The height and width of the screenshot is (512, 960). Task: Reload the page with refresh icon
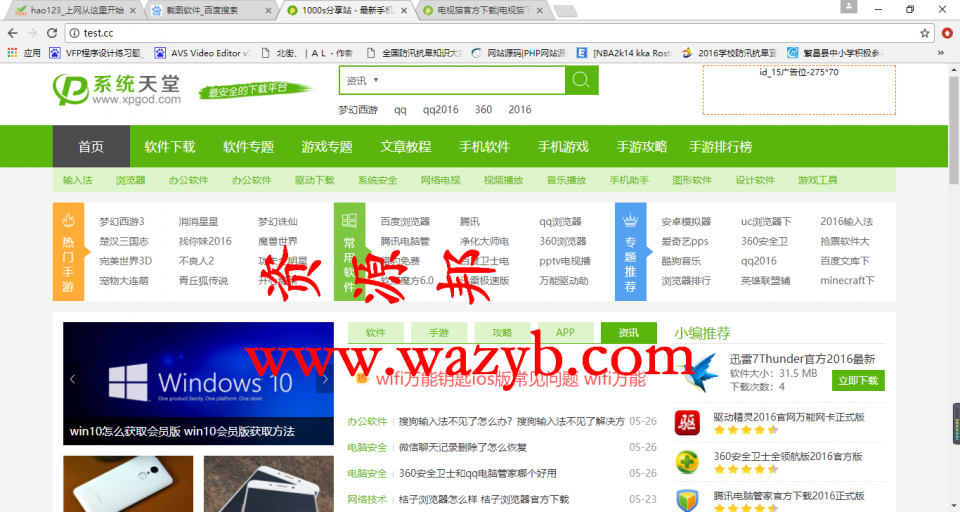point(52,33)
